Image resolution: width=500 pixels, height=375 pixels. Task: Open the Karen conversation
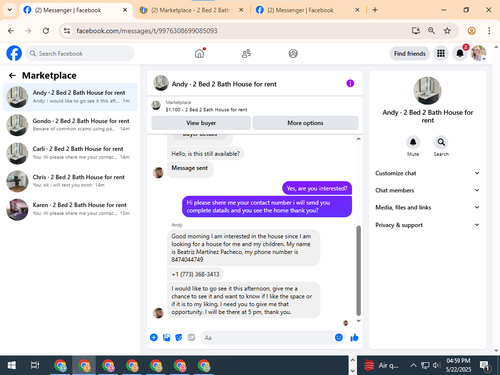coord(70,209)
